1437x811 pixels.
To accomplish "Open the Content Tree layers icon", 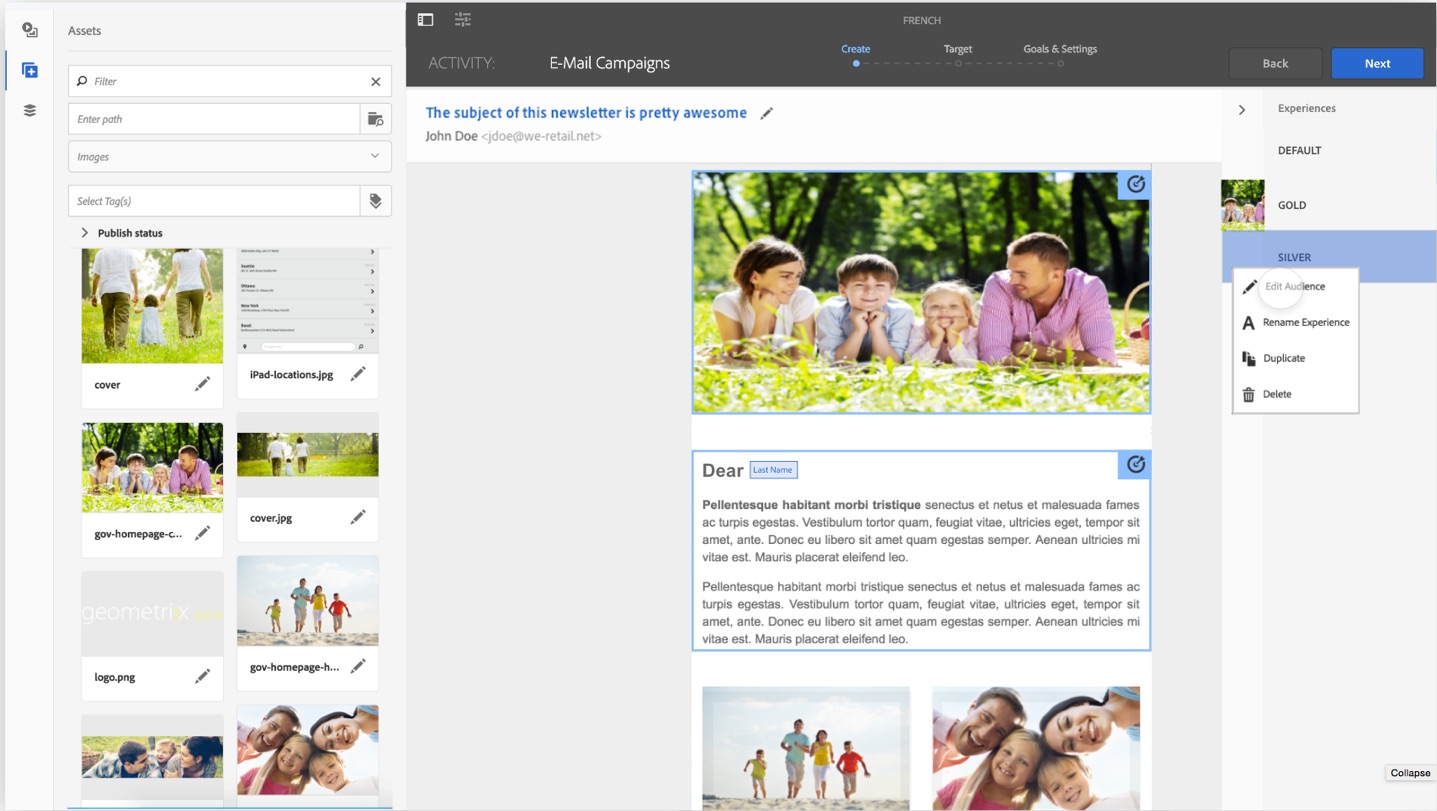I will click(x=30, y=110).
